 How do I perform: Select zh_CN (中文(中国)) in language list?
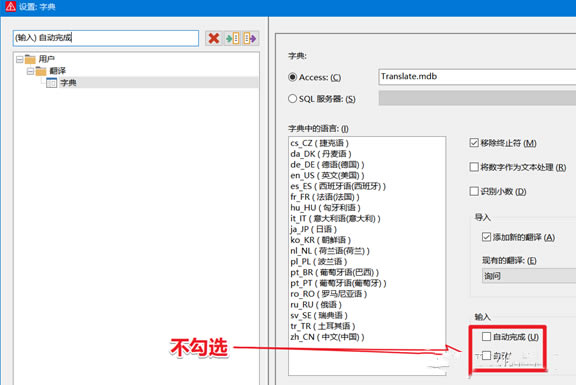point(327,337)
